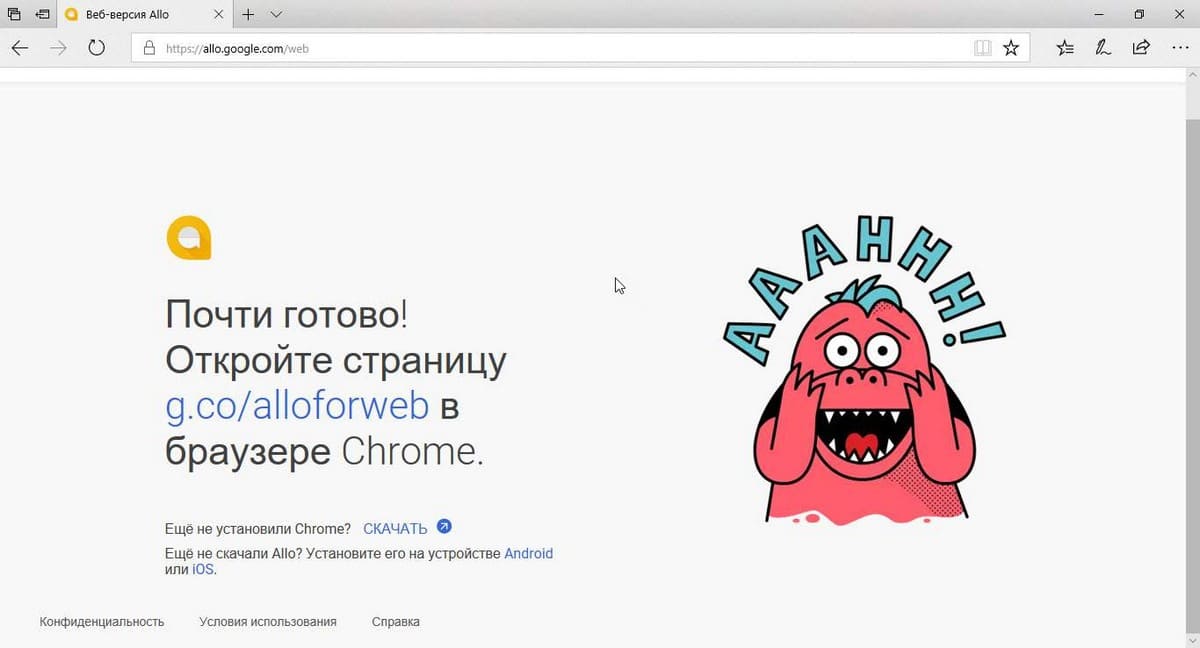1200x648 pixels.
Task: Open a new tab plus button
Action: [x=248, y=14]
